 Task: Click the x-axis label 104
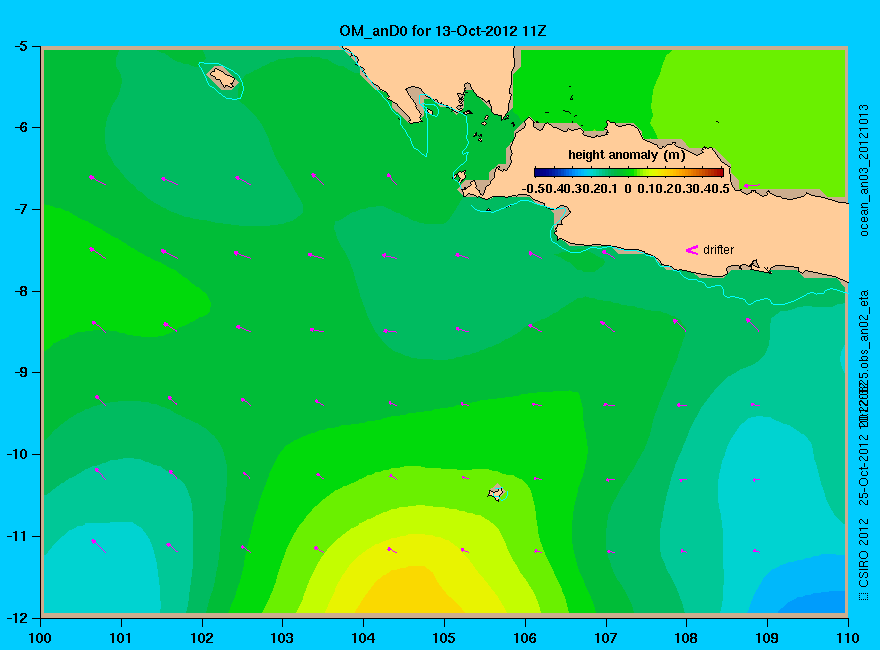[x=363, y=638]
